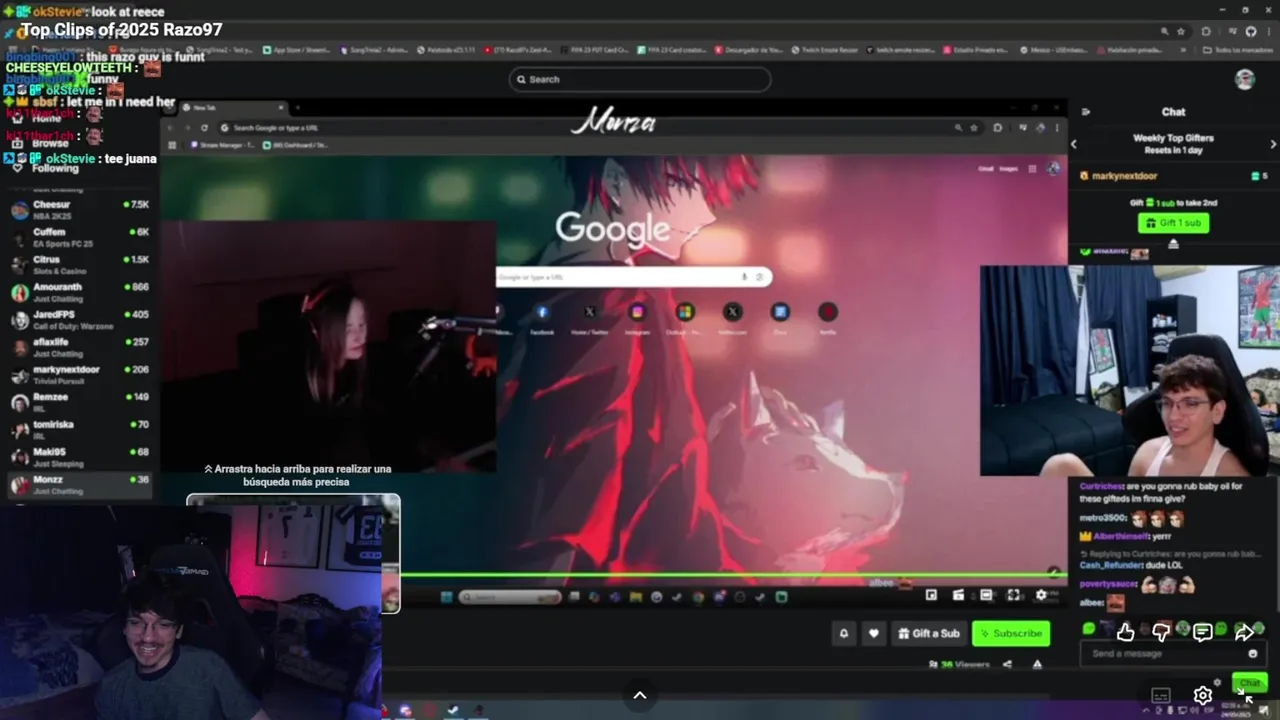This screenshot has width=1280, height=720.
Task: Select Maki95 channel in sidebar
Action: [80, 457]
